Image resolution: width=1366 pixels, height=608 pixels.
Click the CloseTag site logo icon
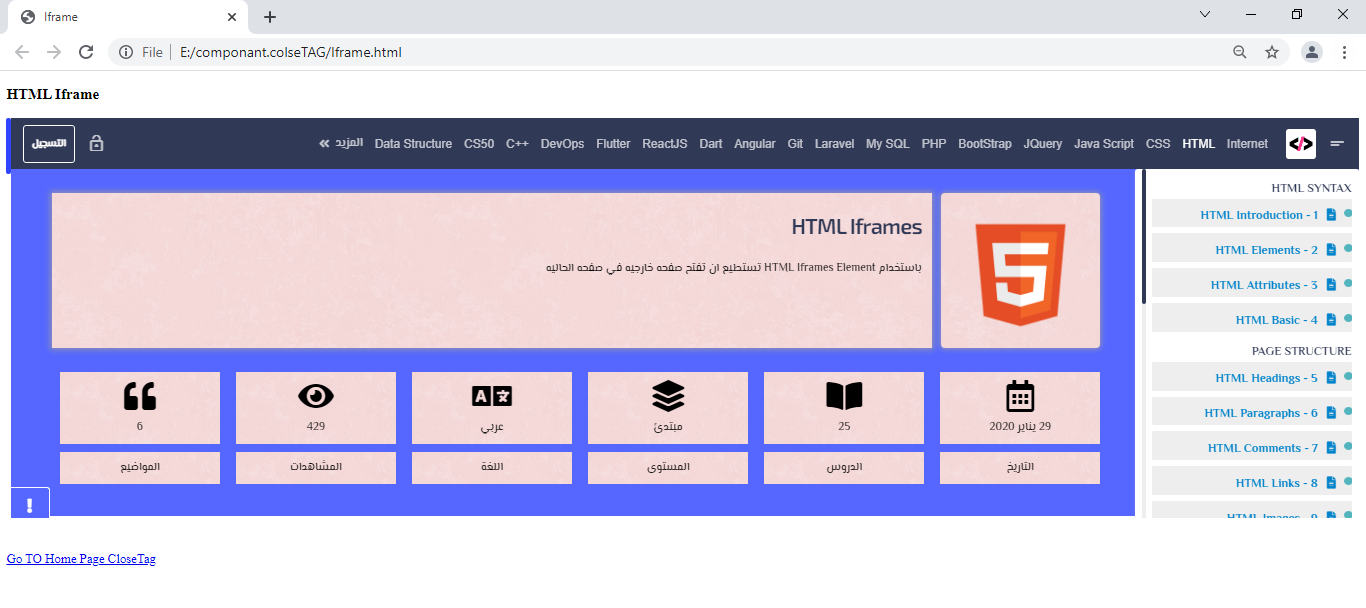(x=1301, y=144)
